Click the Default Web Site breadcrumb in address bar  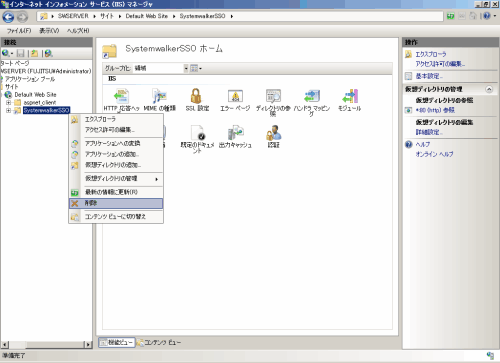(147, 16)
